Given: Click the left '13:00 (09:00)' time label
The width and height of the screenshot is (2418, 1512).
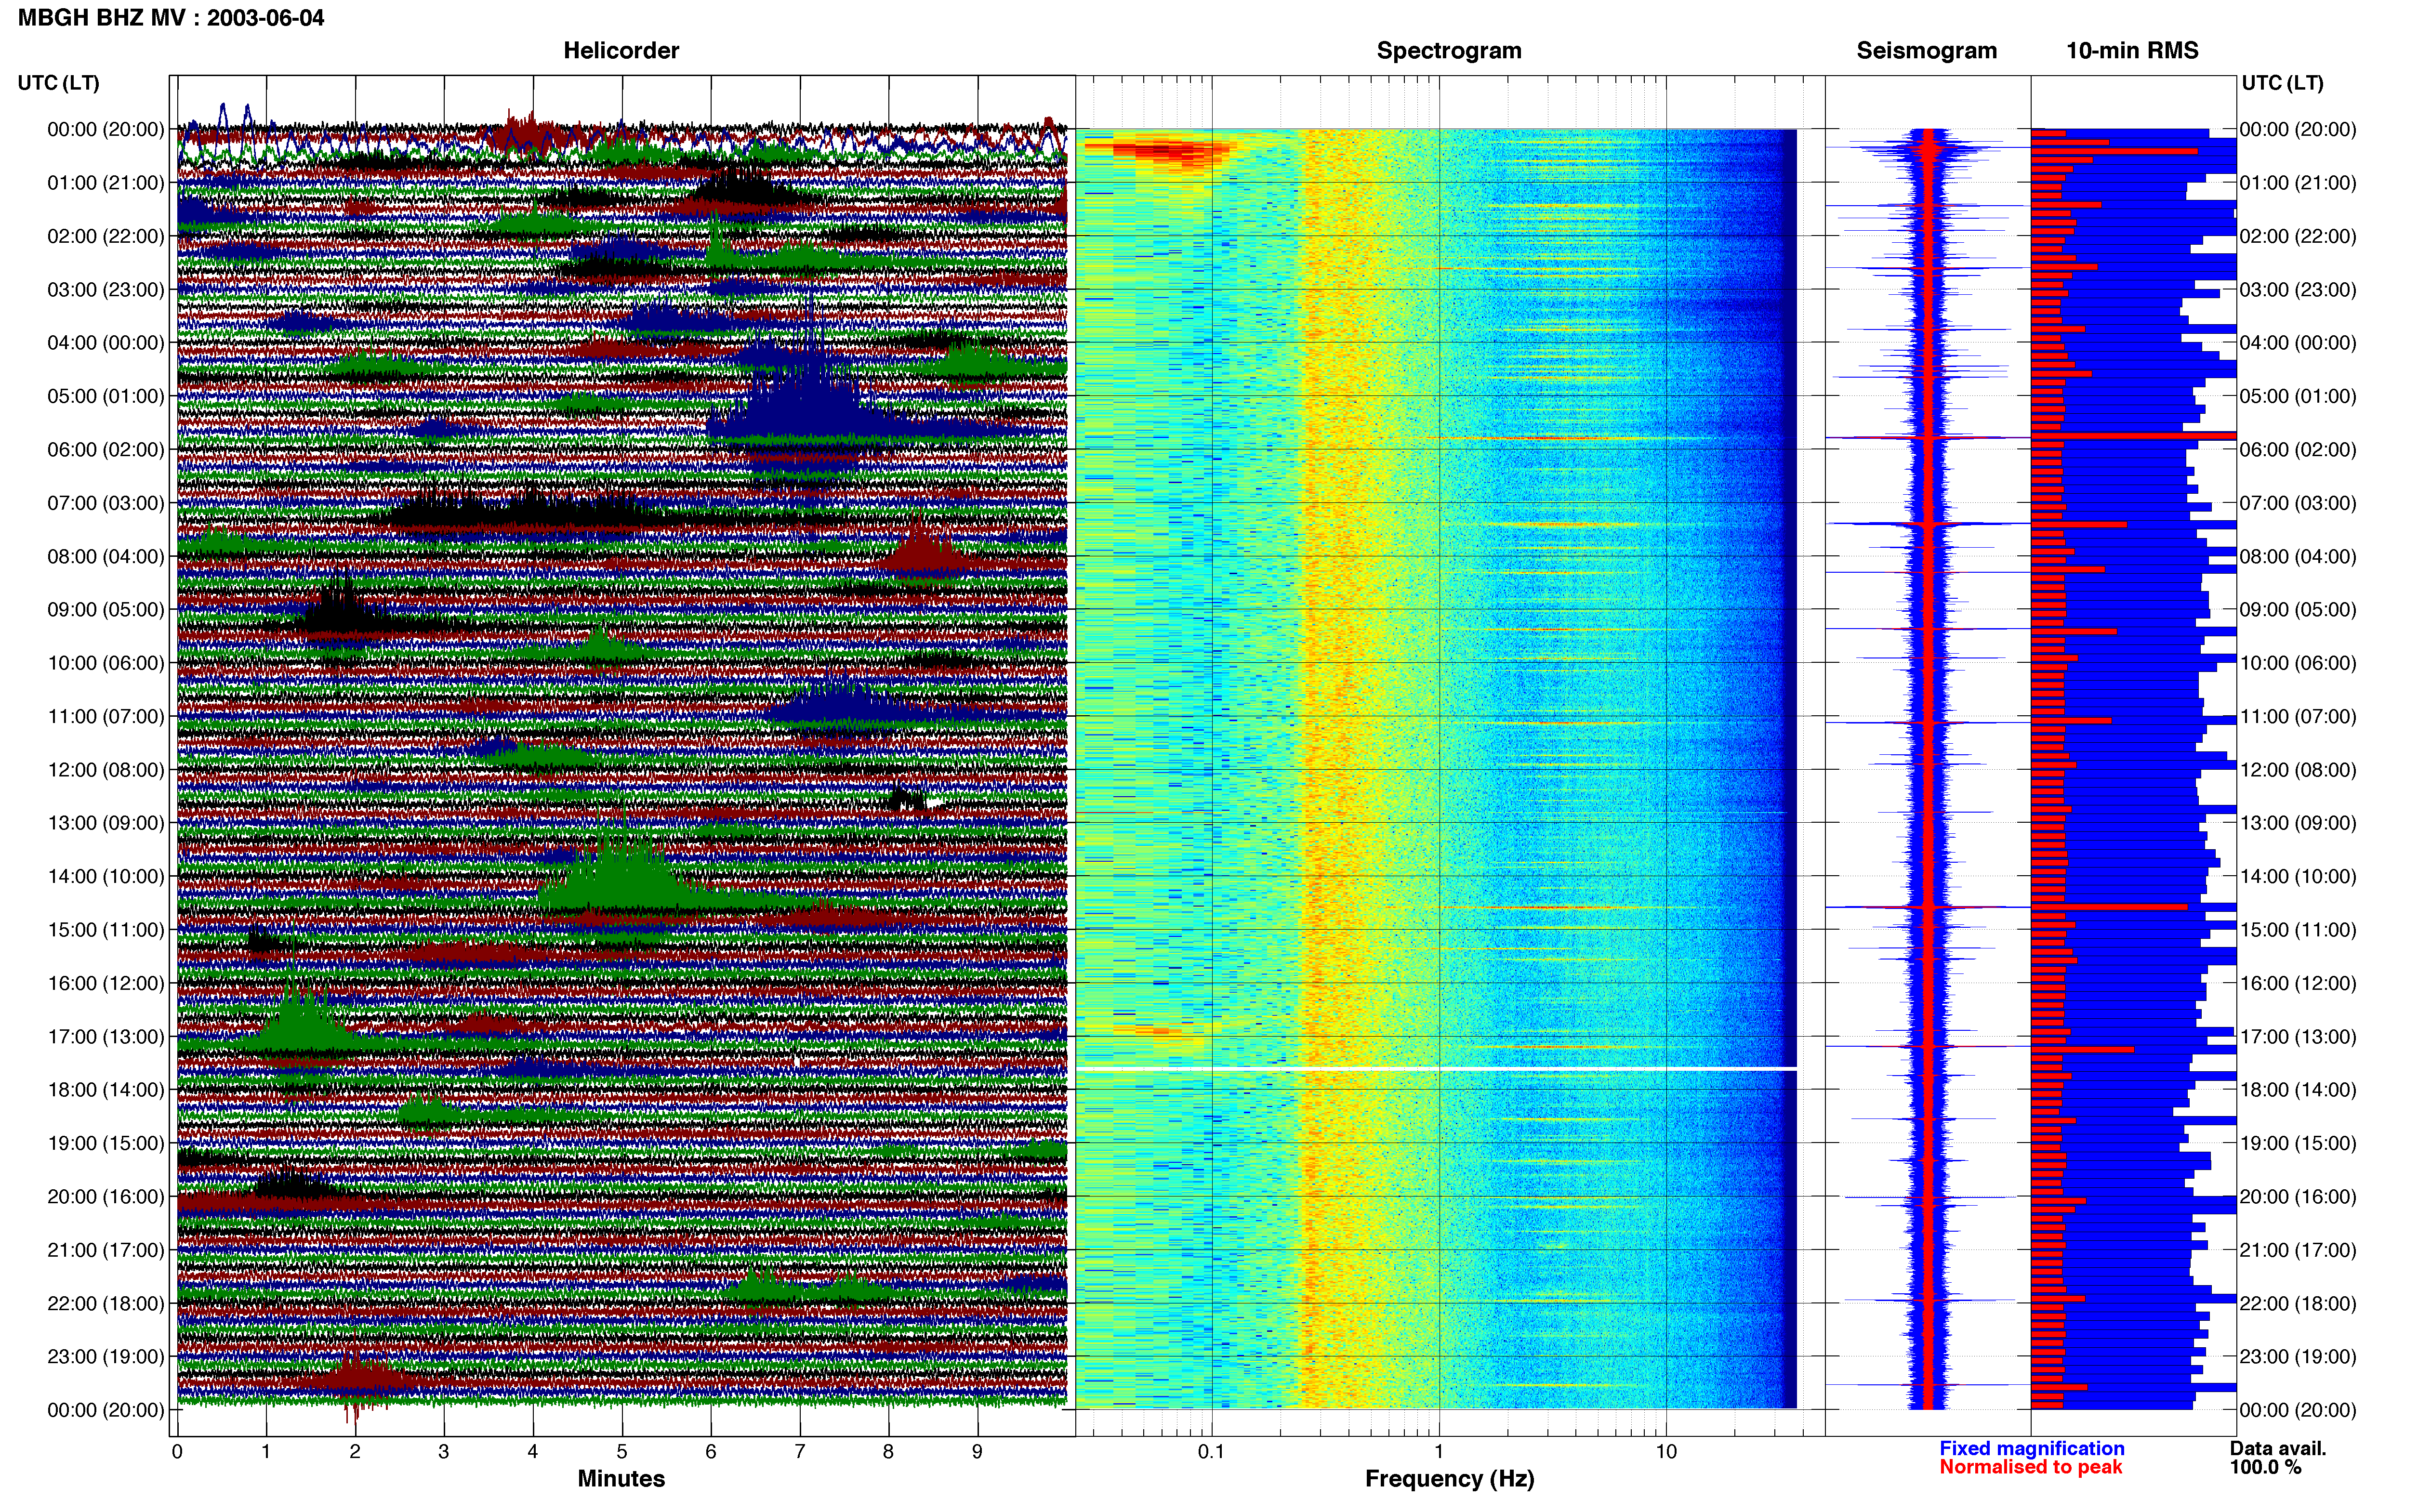Looking at the screenshot, I should pyautogui.click(x=105, y=823).
